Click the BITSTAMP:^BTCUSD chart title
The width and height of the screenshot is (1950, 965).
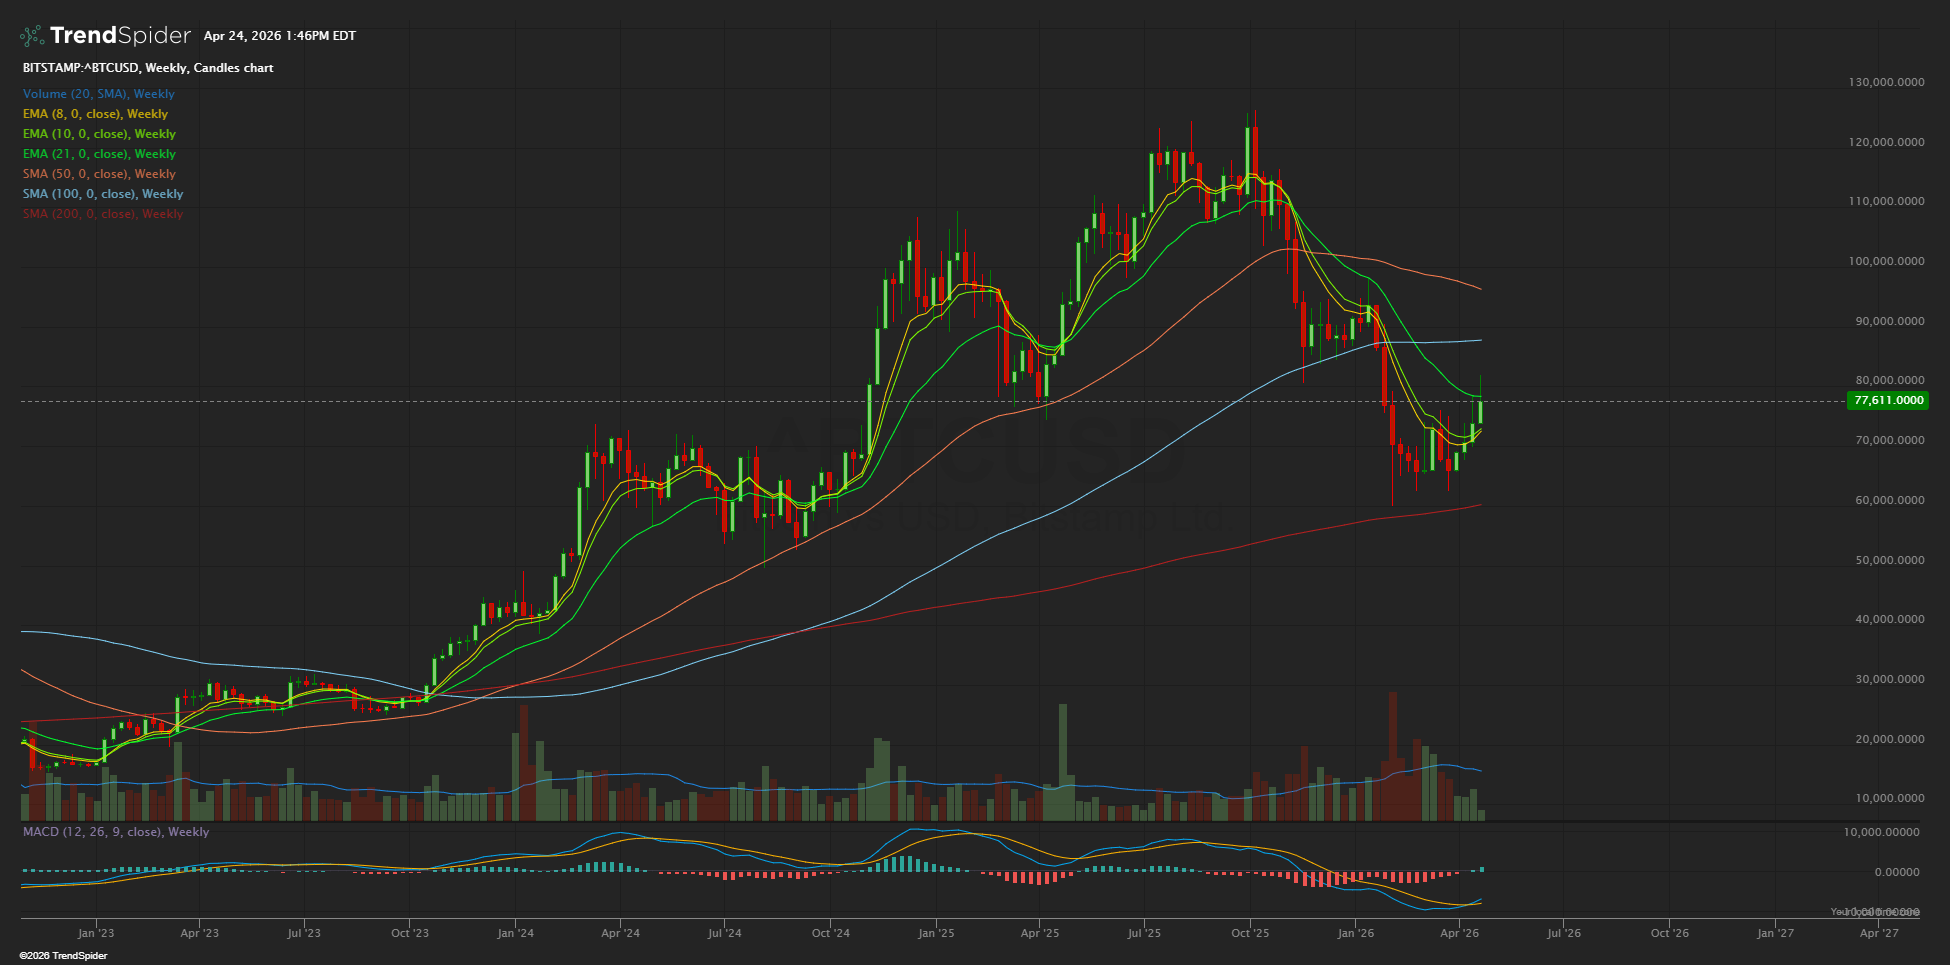click(148, 68)
